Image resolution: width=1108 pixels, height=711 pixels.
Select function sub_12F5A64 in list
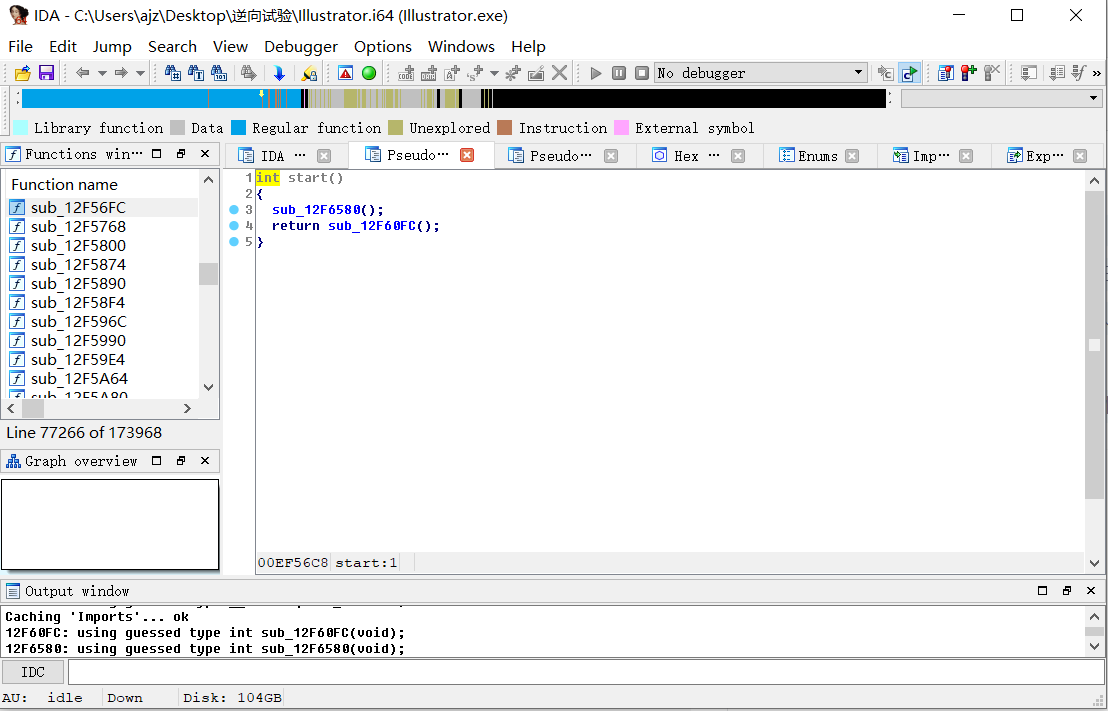click(78, 379)
